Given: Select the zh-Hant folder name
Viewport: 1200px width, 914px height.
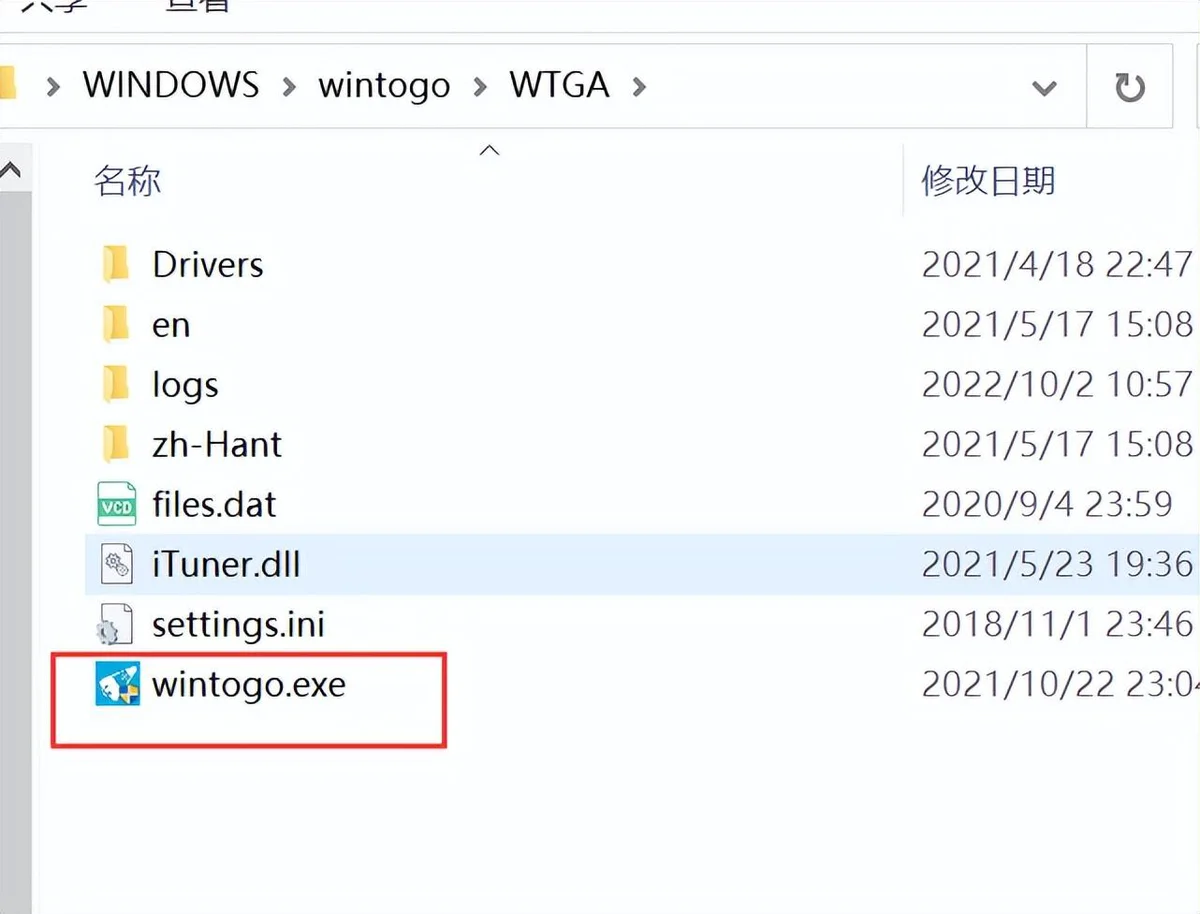Looking at the screenshot, I should [217, 445].
